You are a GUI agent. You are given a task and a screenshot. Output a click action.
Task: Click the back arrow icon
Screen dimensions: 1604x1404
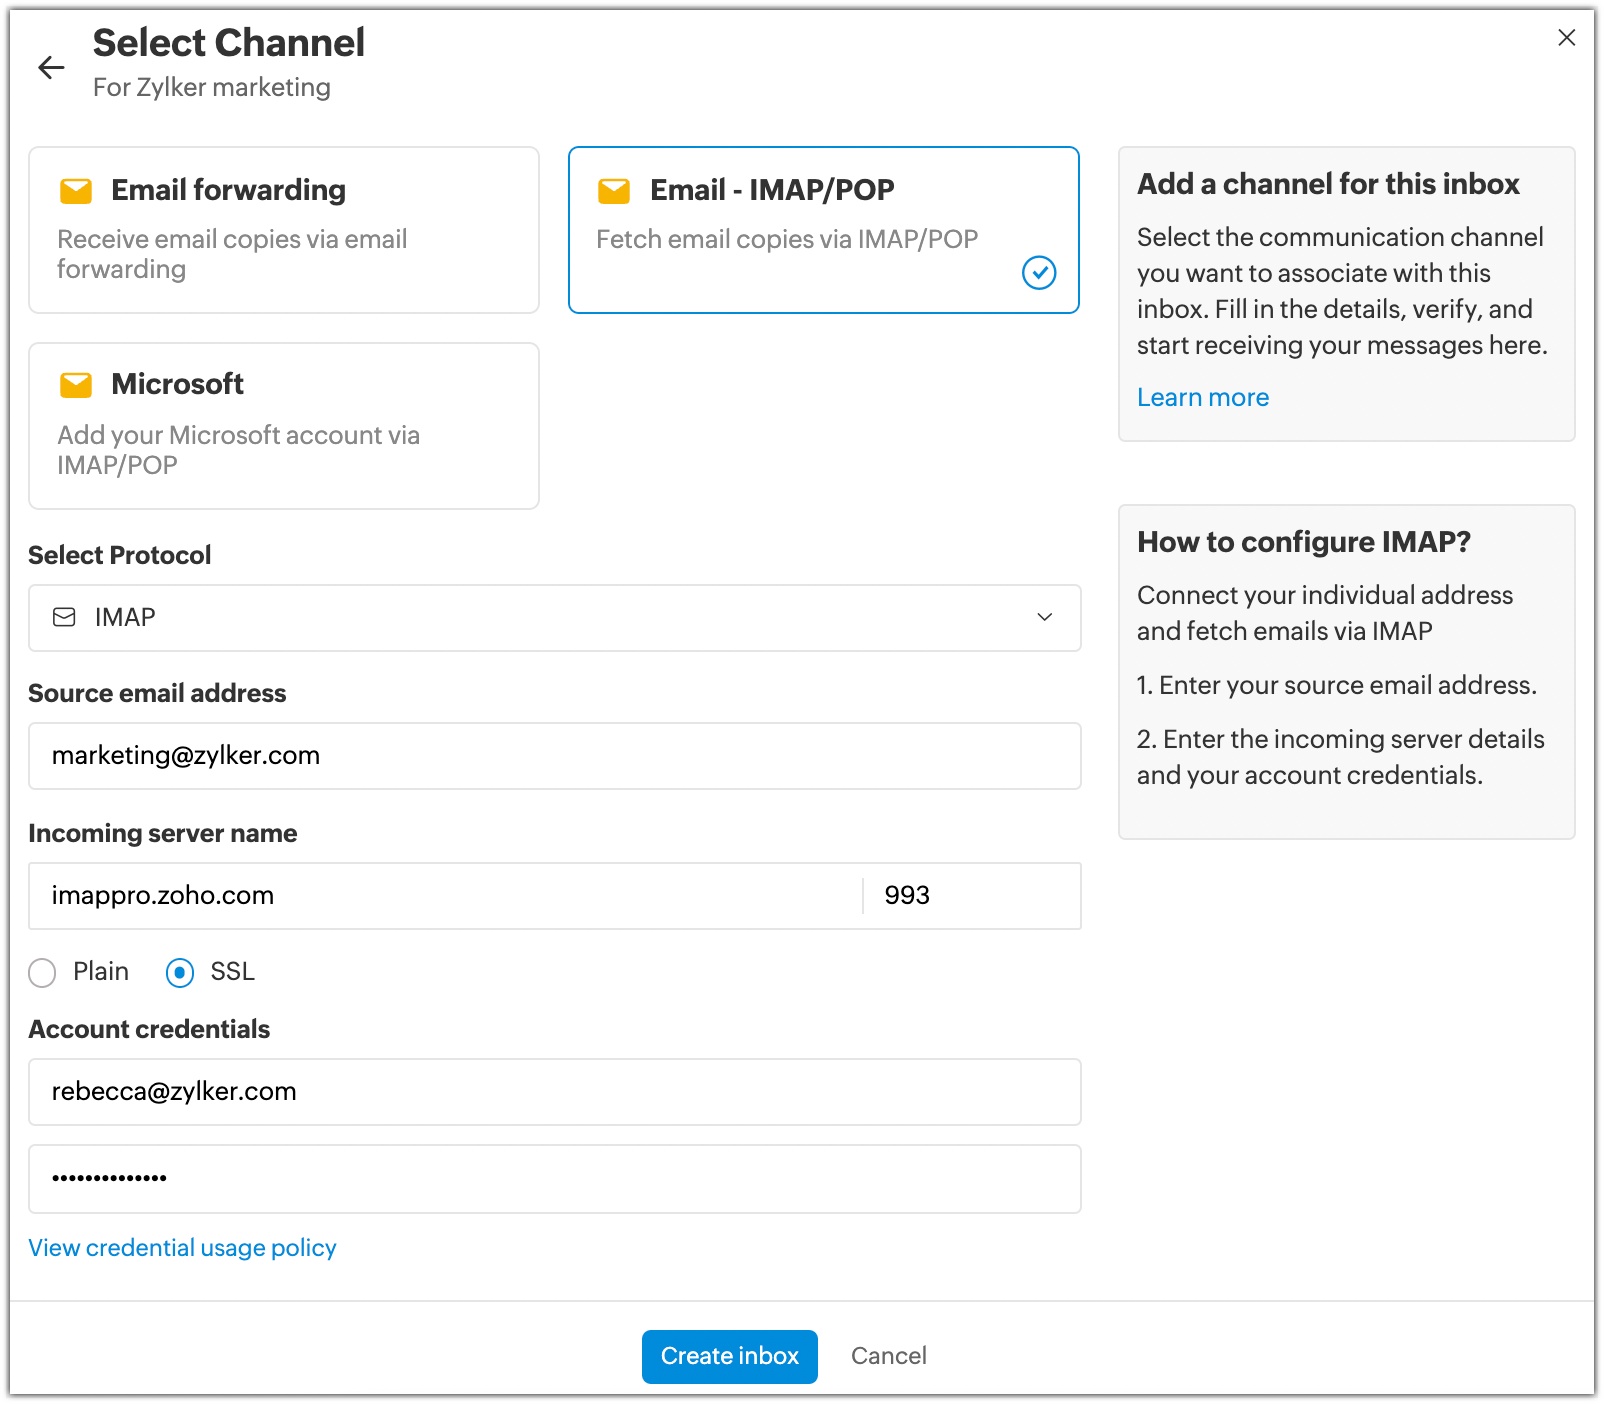[x=51, y=67]
